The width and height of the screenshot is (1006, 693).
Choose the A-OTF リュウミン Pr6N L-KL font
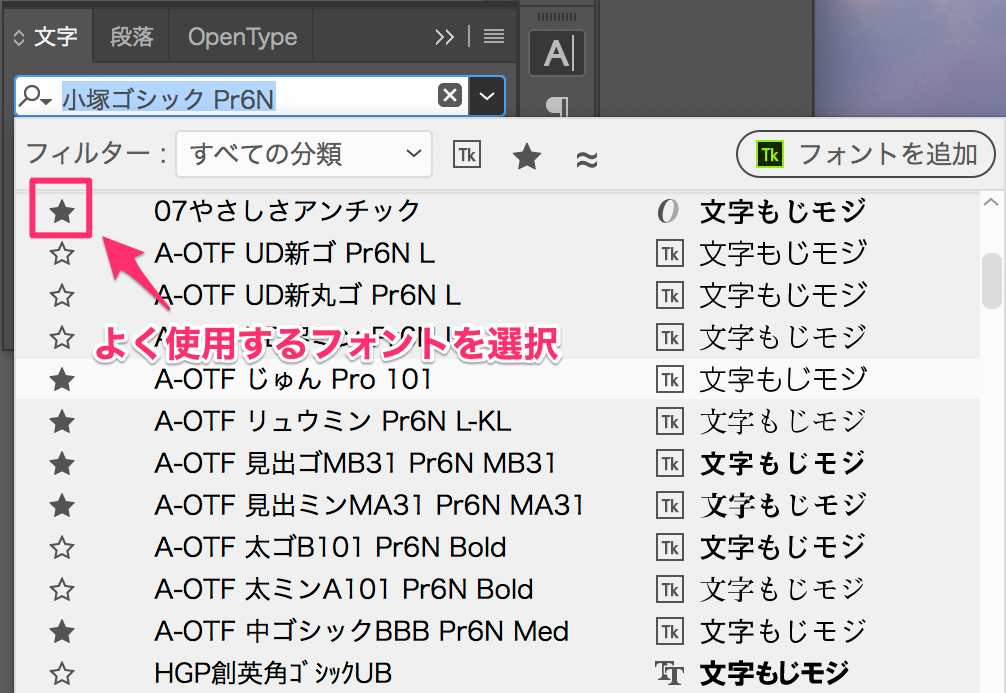(332, 421)
